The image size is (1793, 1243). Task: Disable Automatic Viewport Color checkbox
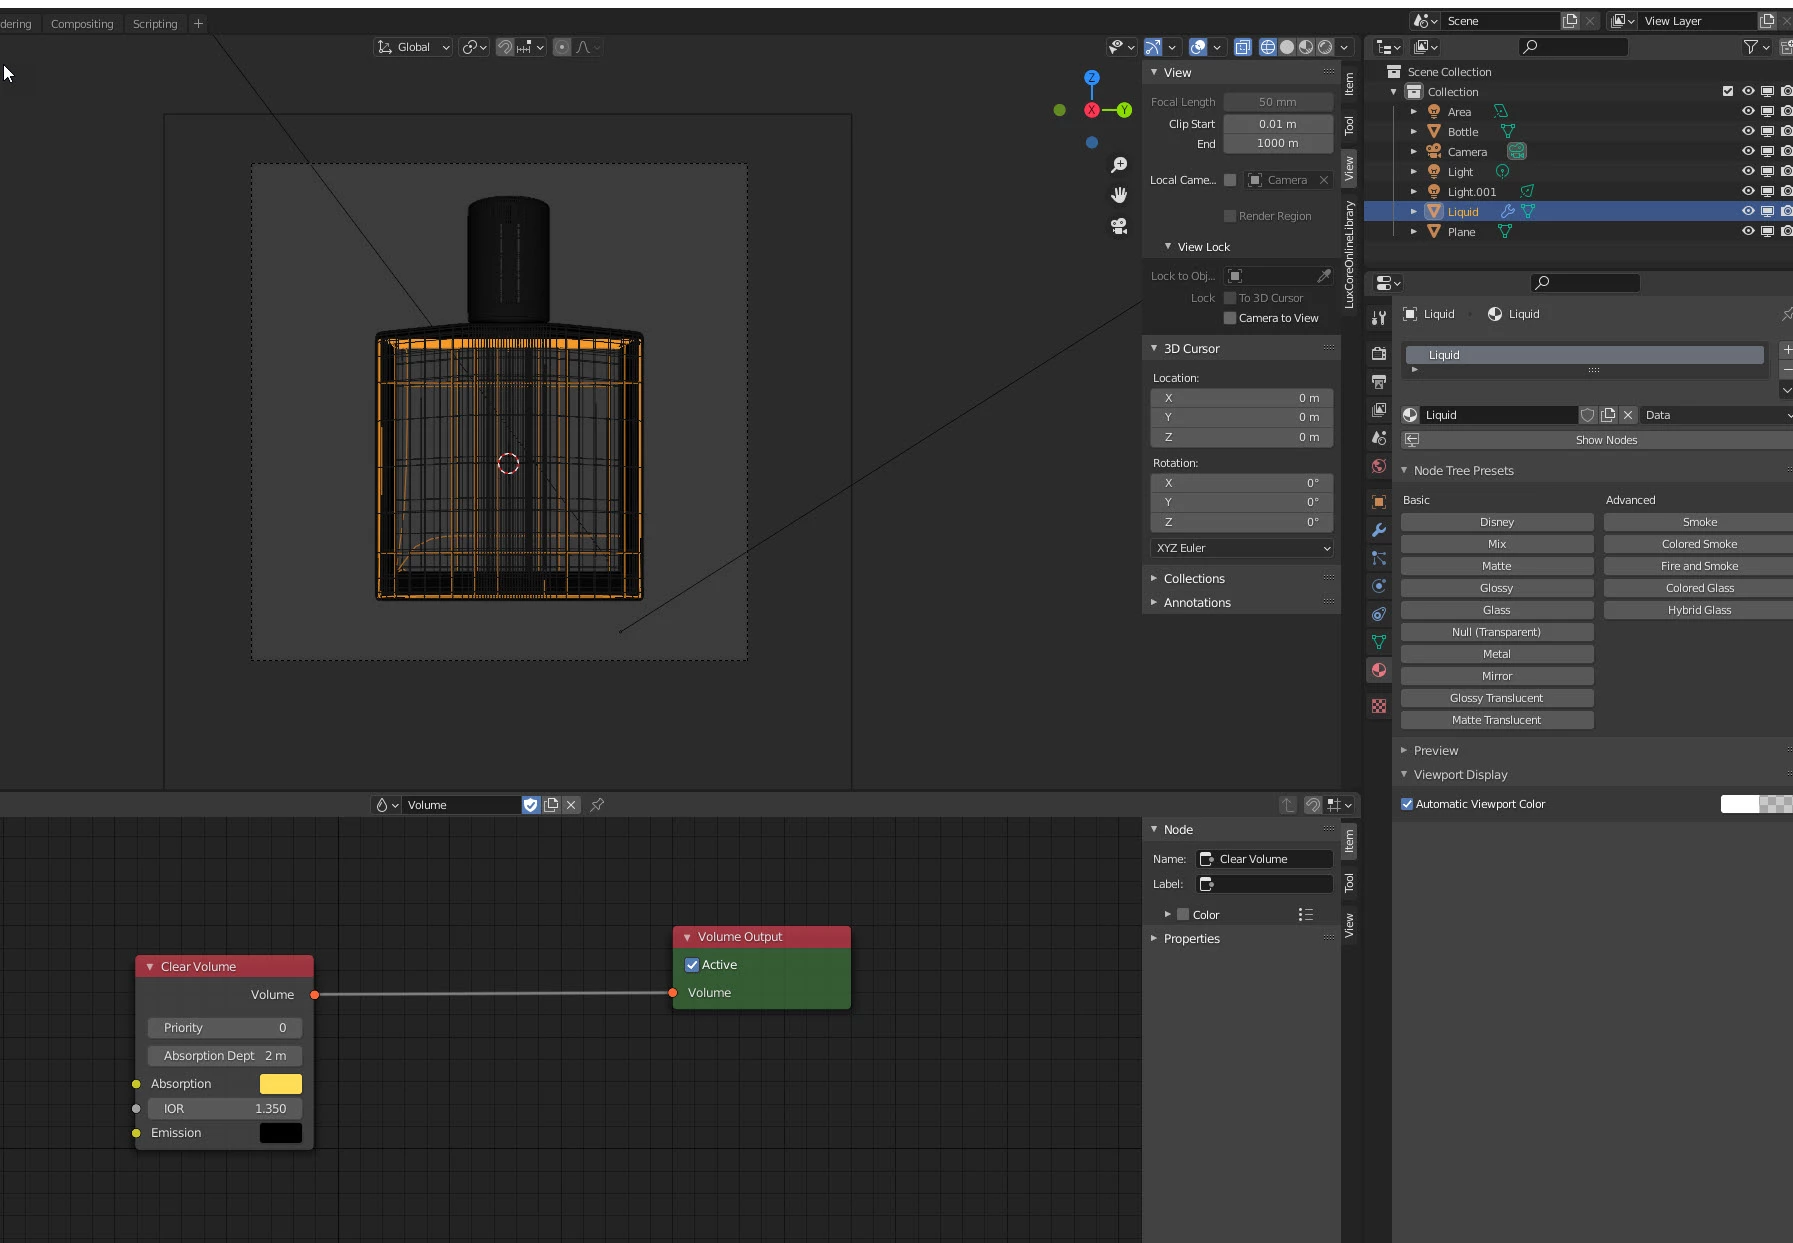[1407, 804]
